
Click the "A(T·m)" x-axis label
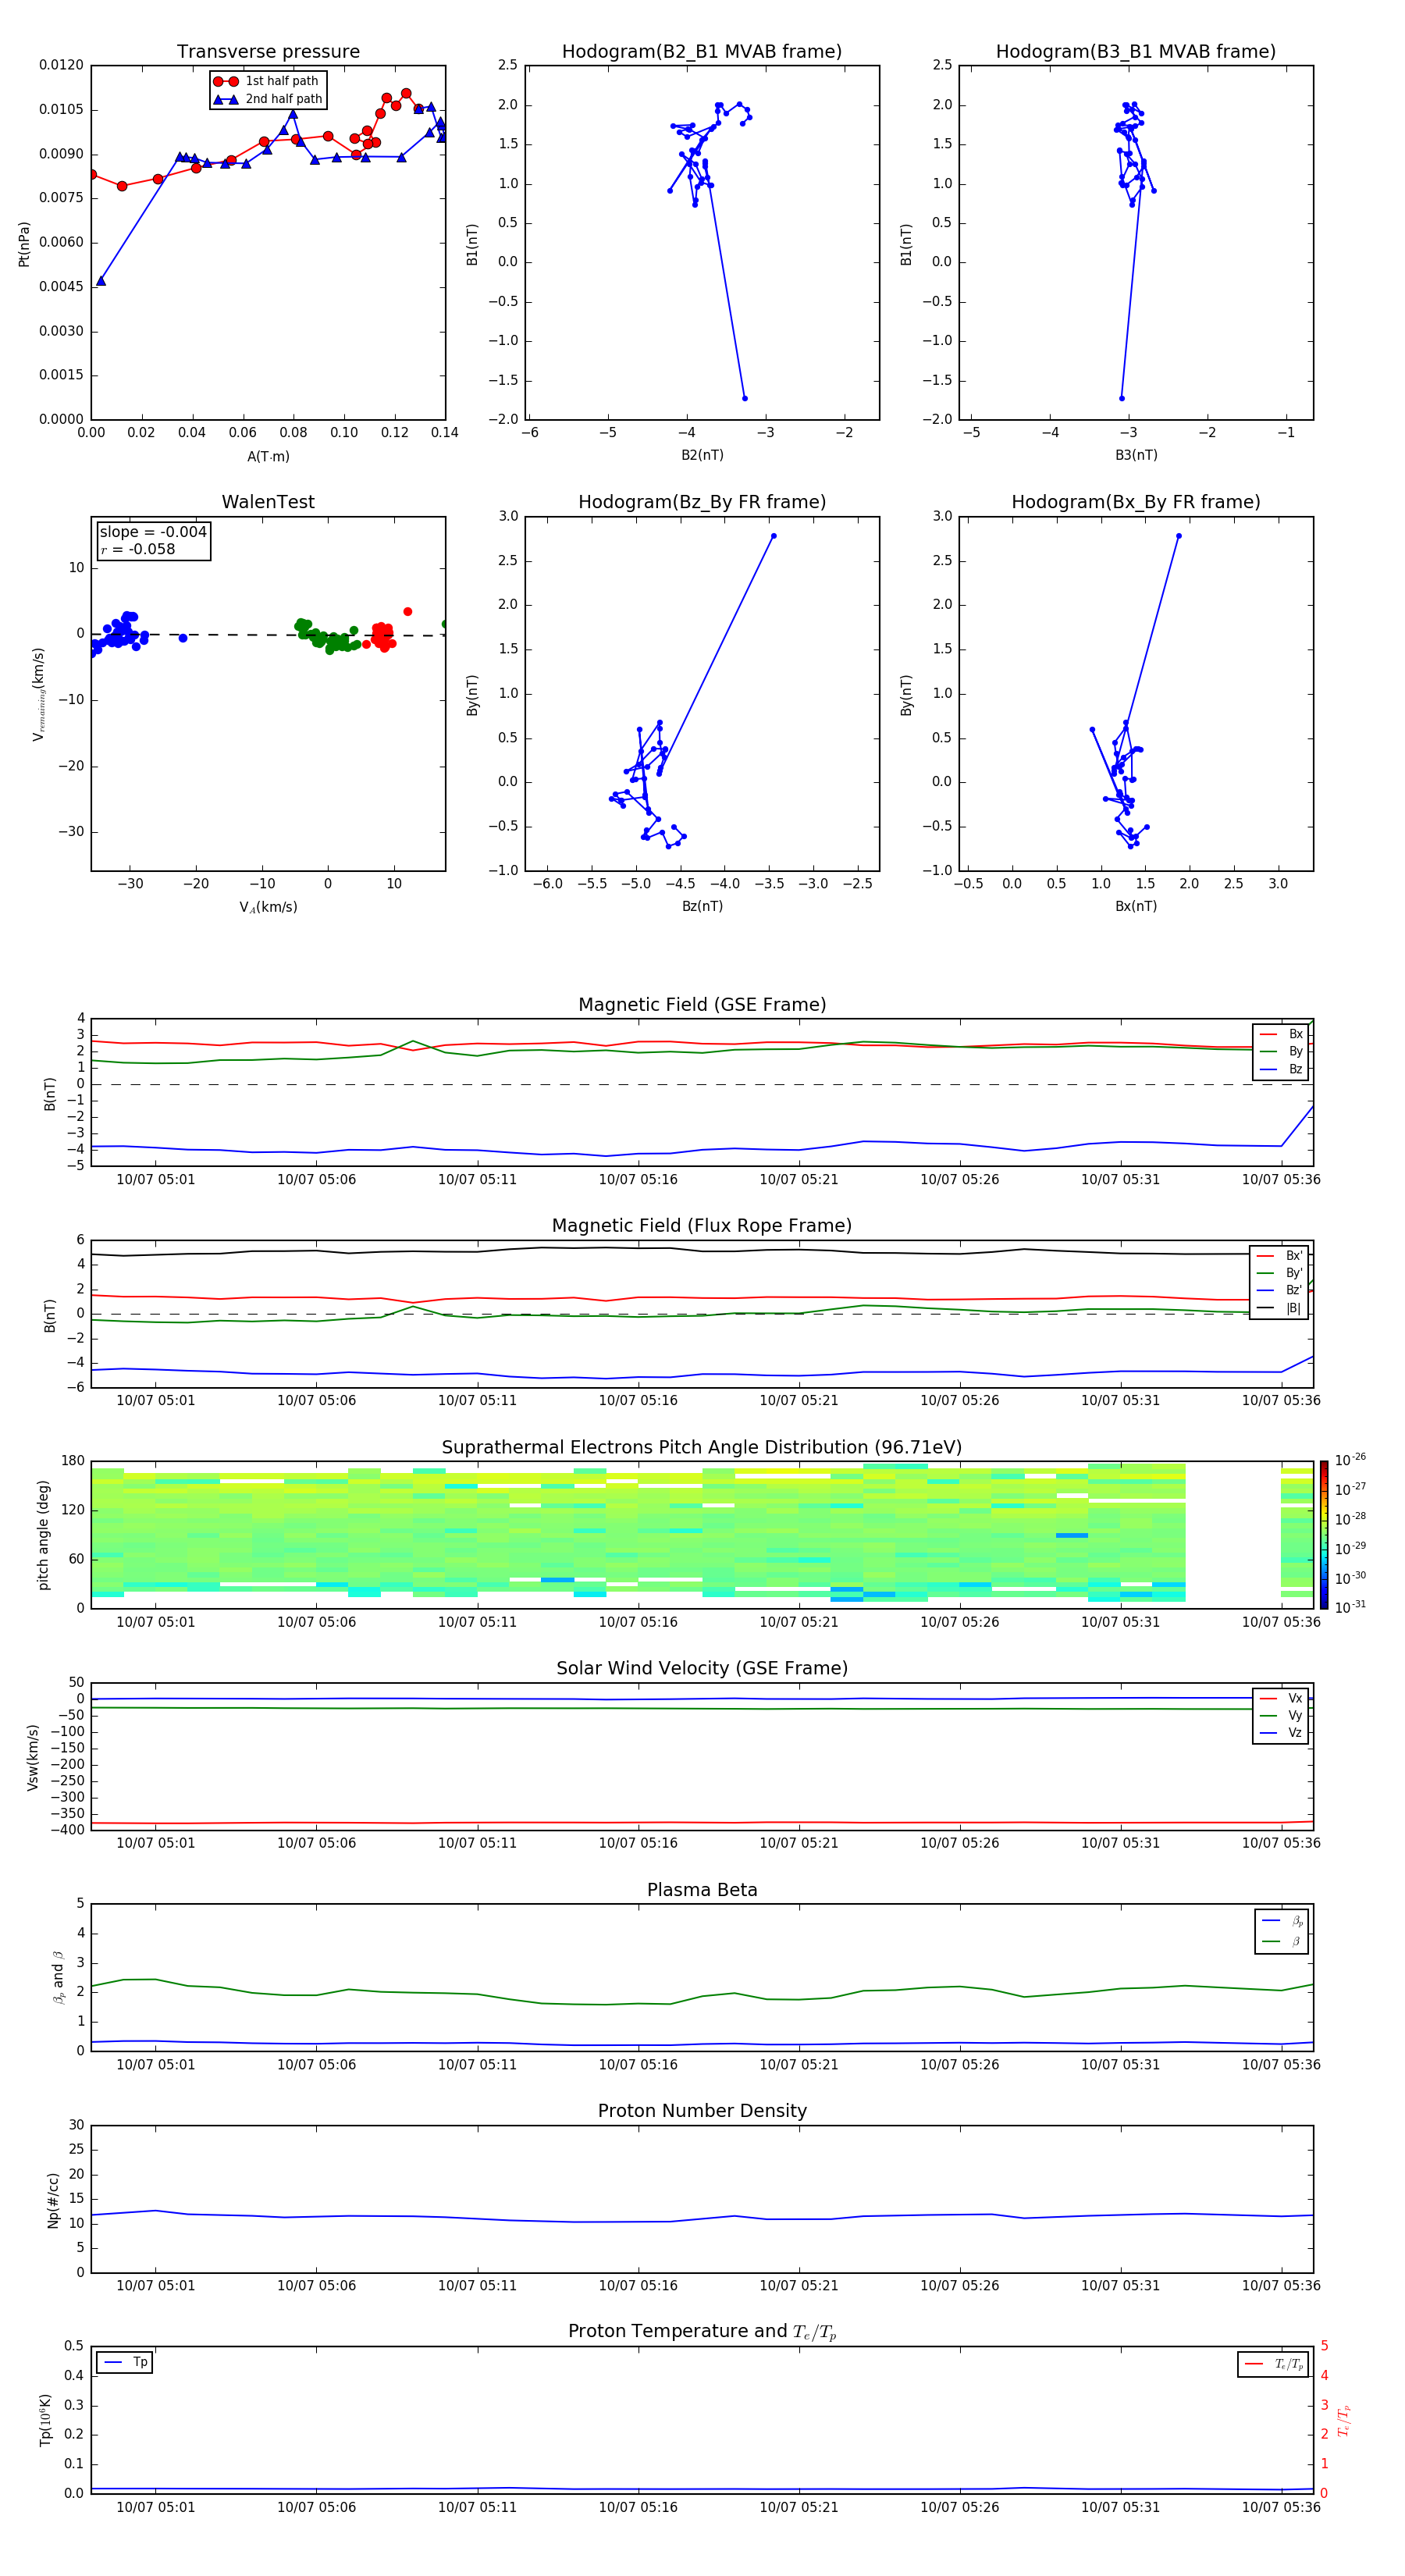[x=268, y=457]
